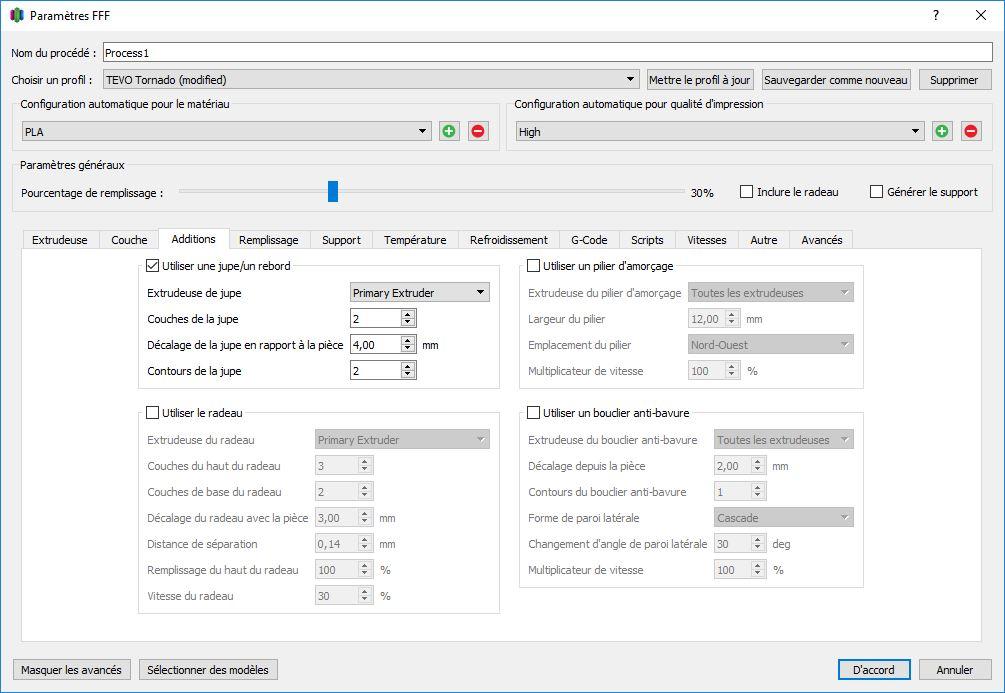Click in the Nom du procédé field
Image resolution: width=1005 pixels, height=693 pixels.
pos(547,53)
